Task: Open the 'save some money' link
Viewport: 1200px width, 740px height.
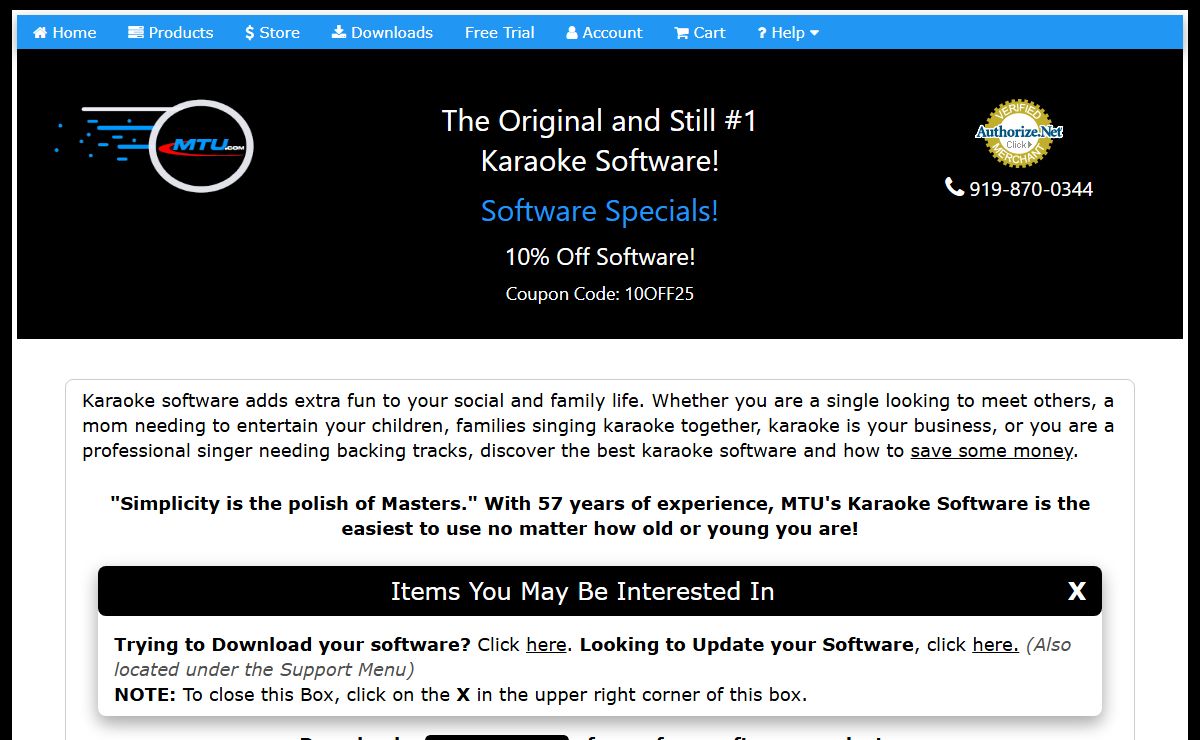Action: click(992, 451)
